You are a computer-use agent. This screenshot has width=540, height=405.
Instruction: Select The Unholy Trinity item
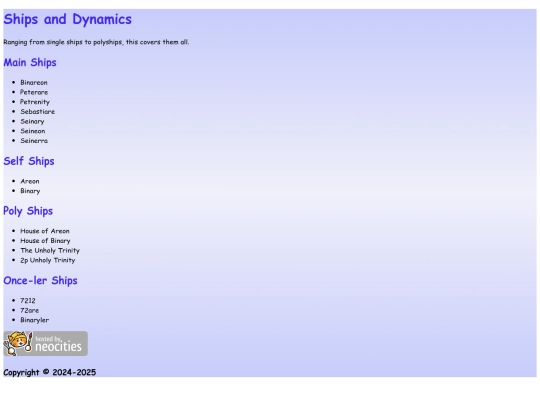click(x=50, y=250)
